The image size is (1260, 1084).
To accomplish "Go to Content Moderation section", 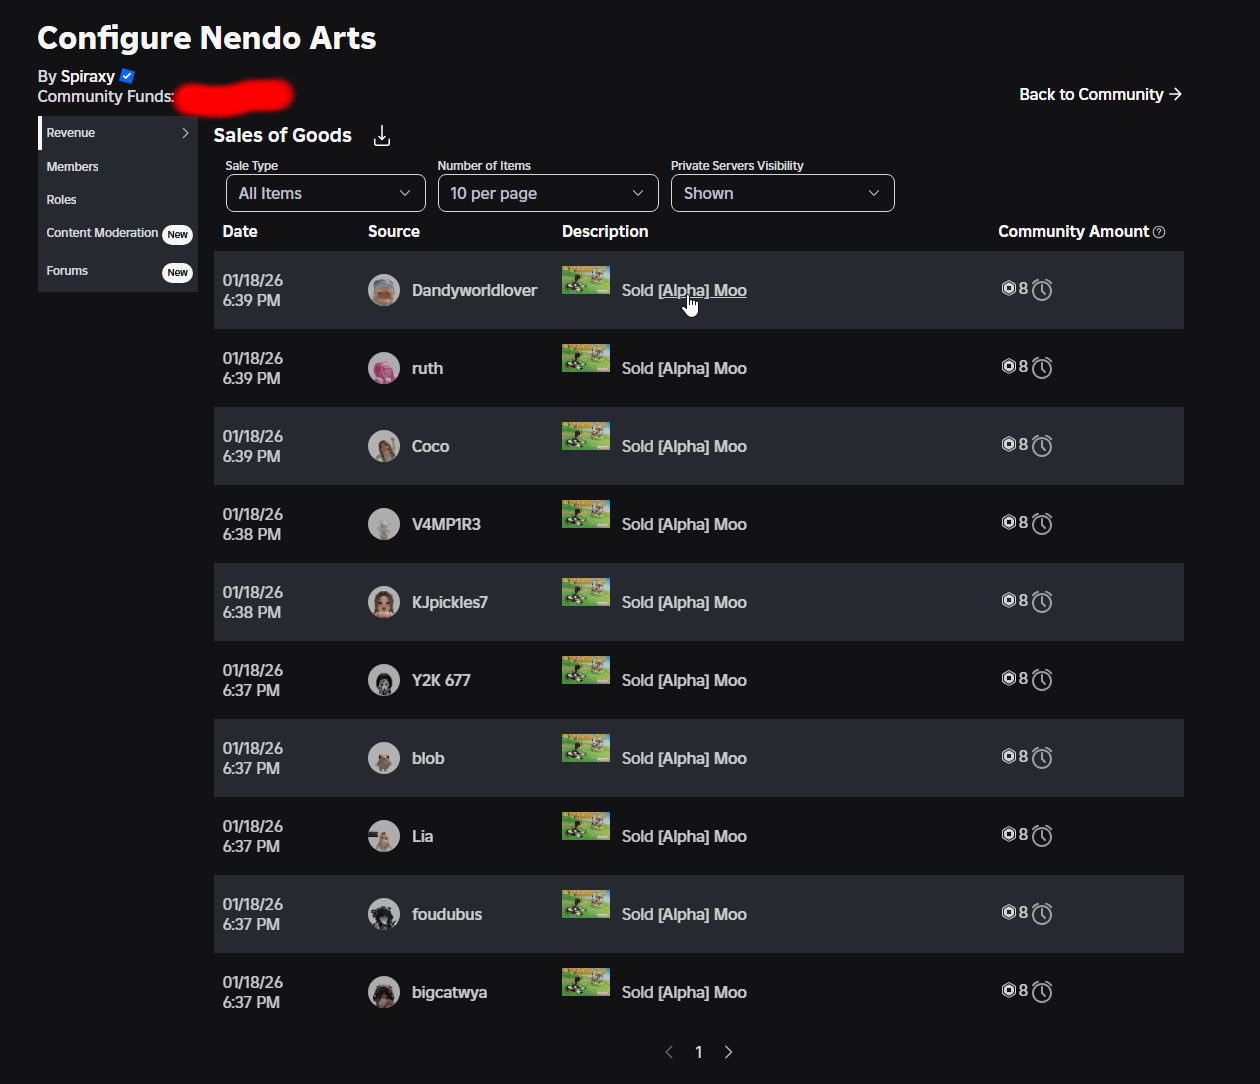I will click(102, 233).
